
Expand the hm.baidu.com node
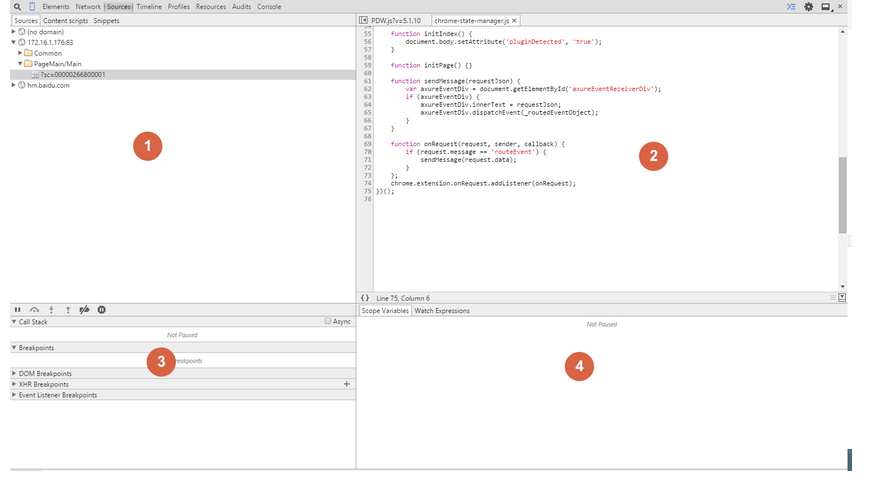(13, 85)
